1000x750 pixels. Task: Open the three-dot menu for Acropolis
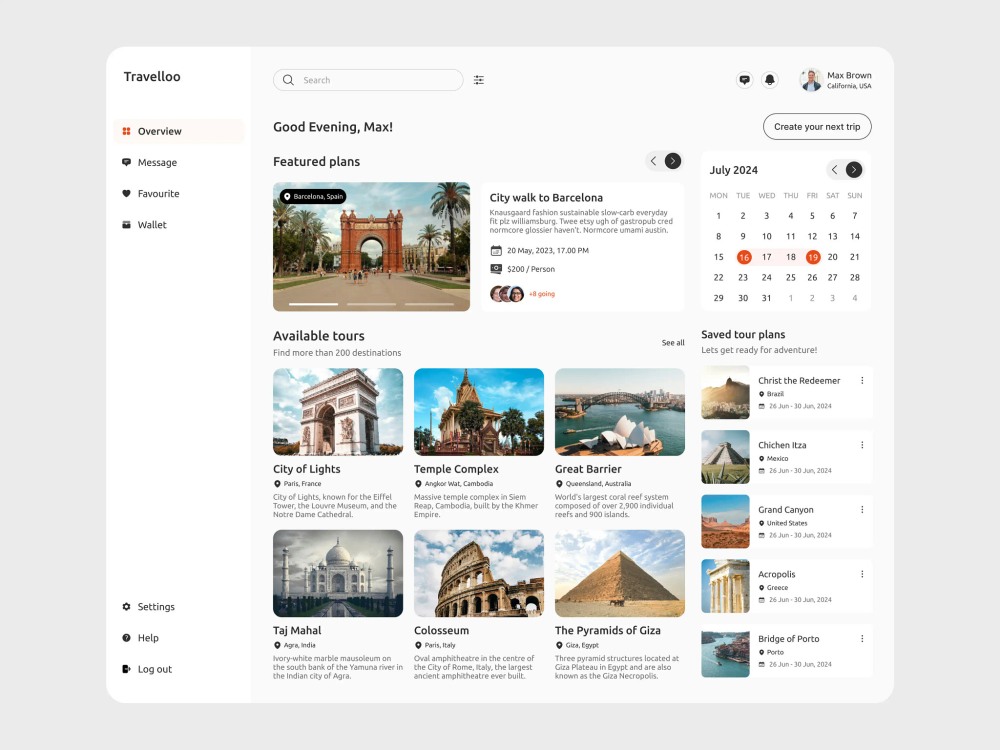click(x=862, y=574)
